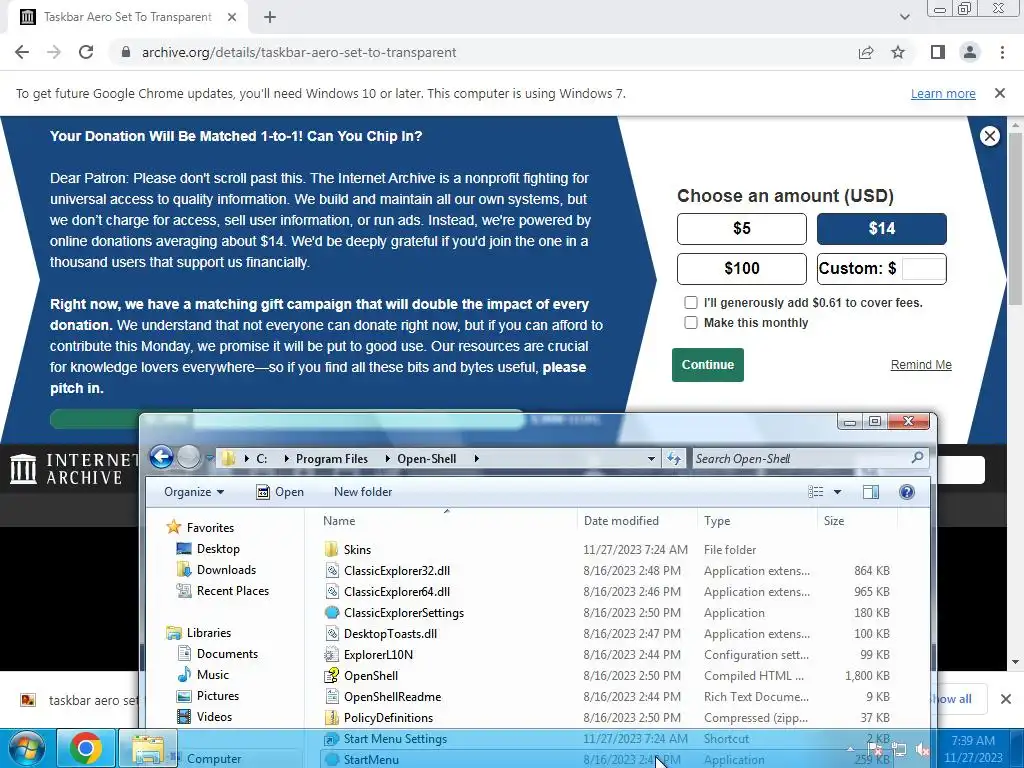Go forward in Chrome browser history
This screenshot has height=768, width=1024.
[54, 52]
